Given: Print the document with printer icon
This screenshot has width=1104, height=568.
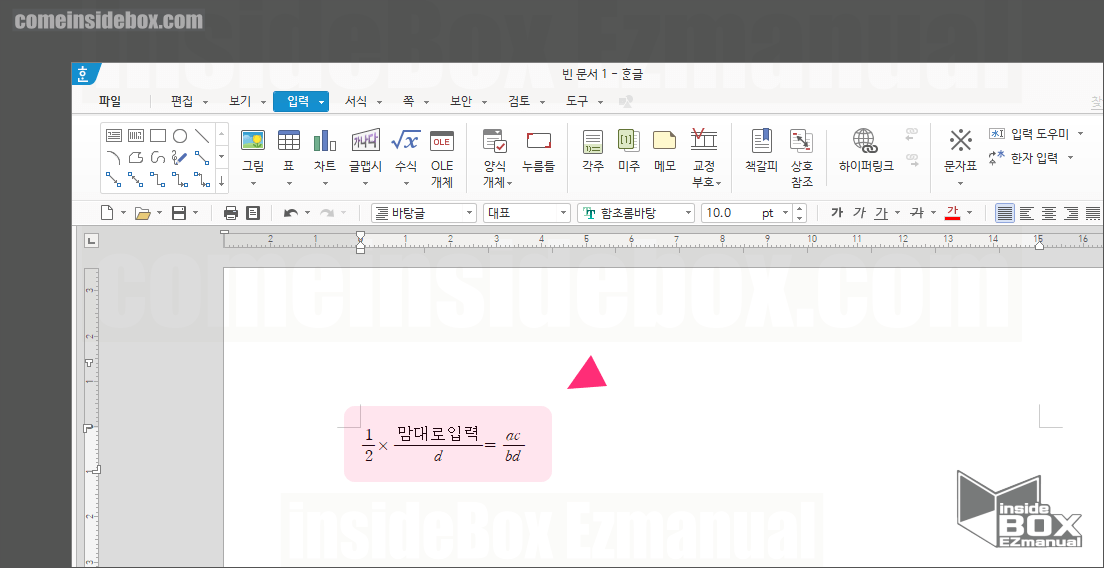Looking at the screenshot, I should [231, 213].
